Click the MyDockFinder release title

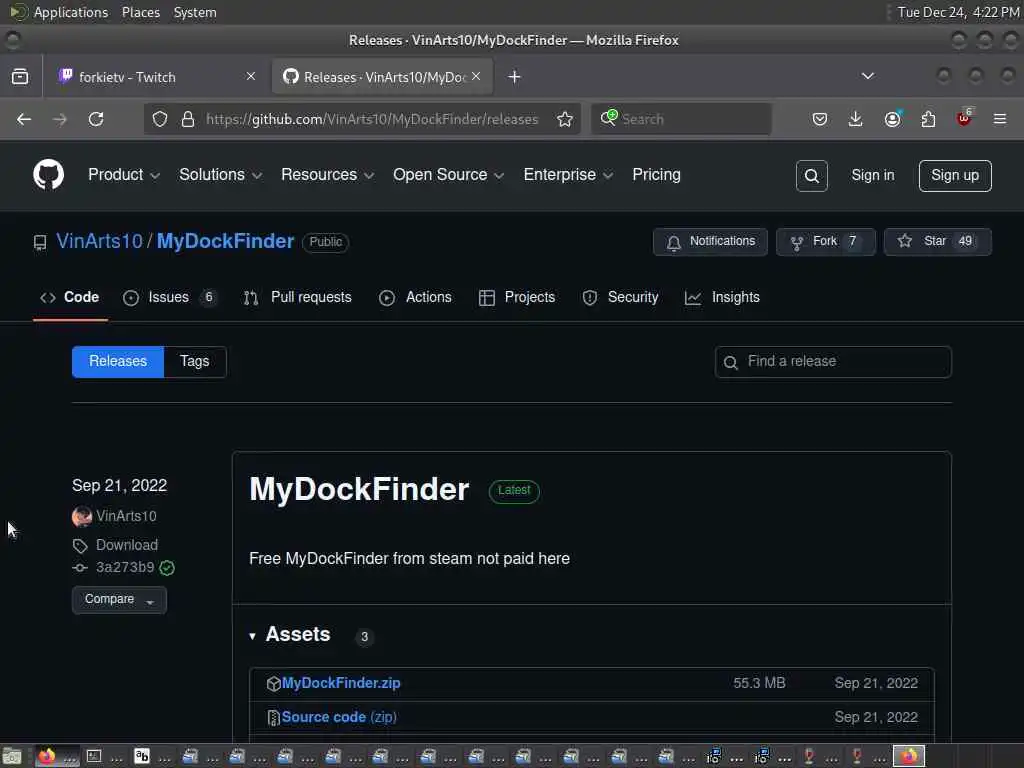[359, 490]
